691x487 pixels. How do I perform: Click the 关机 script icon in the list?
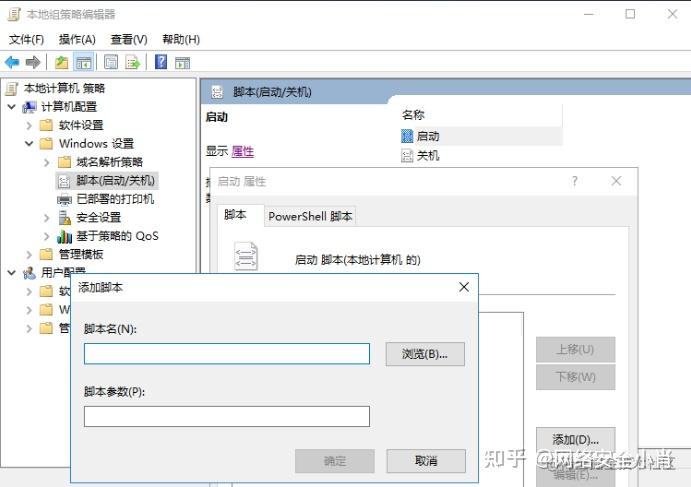click(x=407, y=156)
